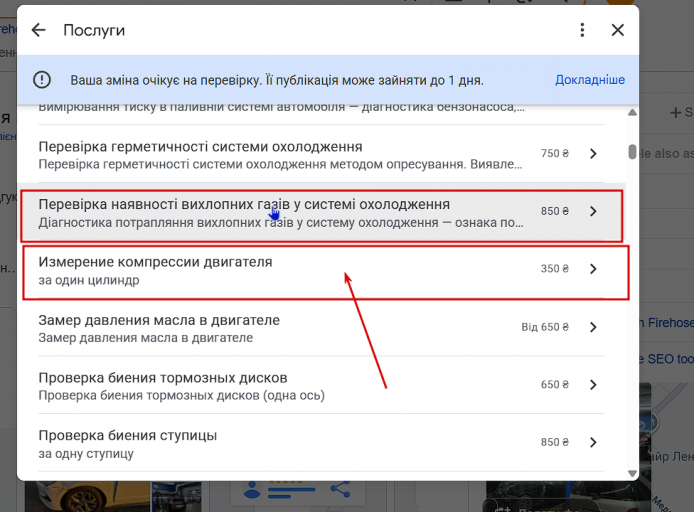694x512 pixels.
Task: Click the 750 ₴ price
Action: pyautogui.click(x=555, y=154)
